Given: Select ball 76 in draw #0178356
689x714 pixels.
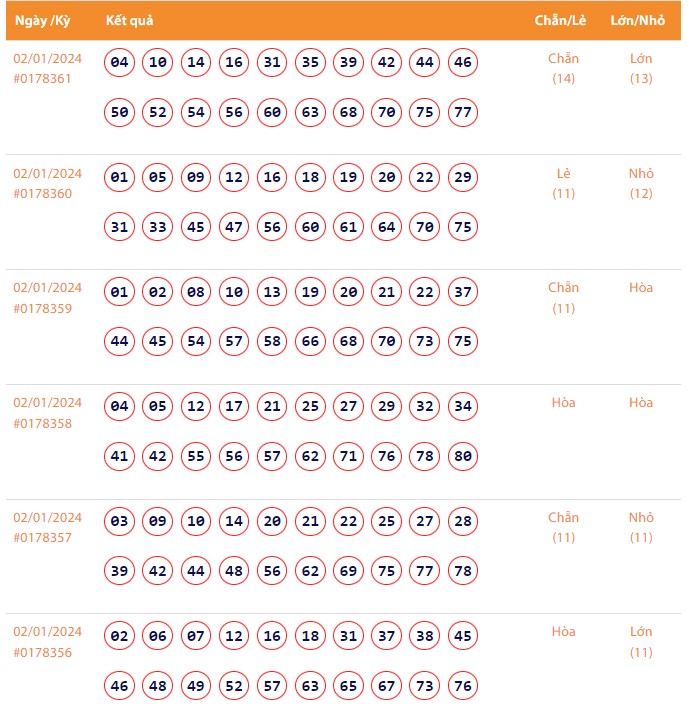Looking at the screenshot, I should (462, 686).
